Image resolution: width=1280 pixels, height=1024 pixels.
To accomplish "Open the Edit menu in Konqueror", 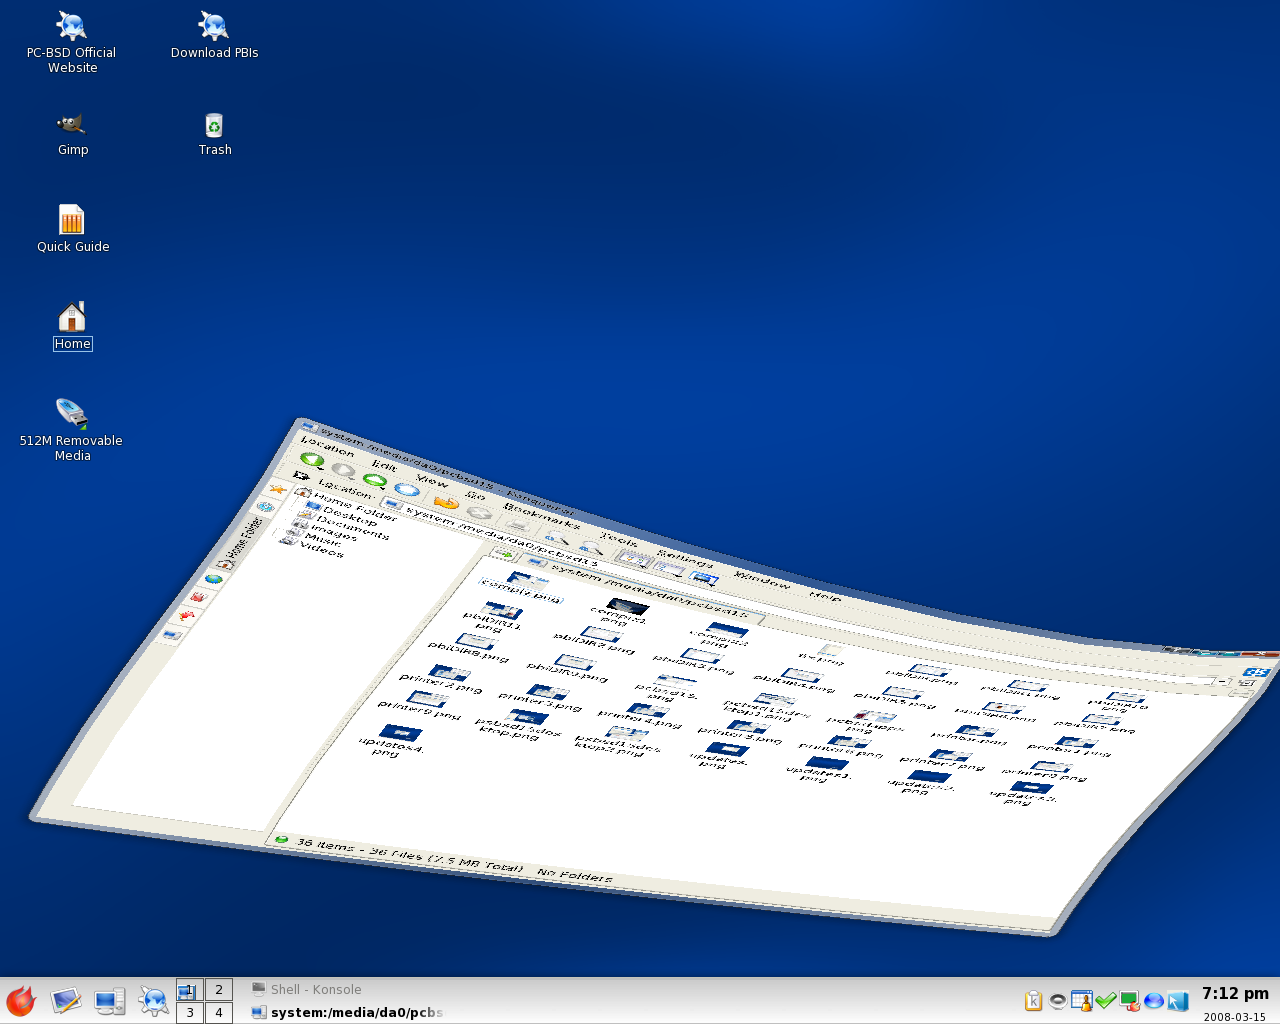I will [384, 466].
